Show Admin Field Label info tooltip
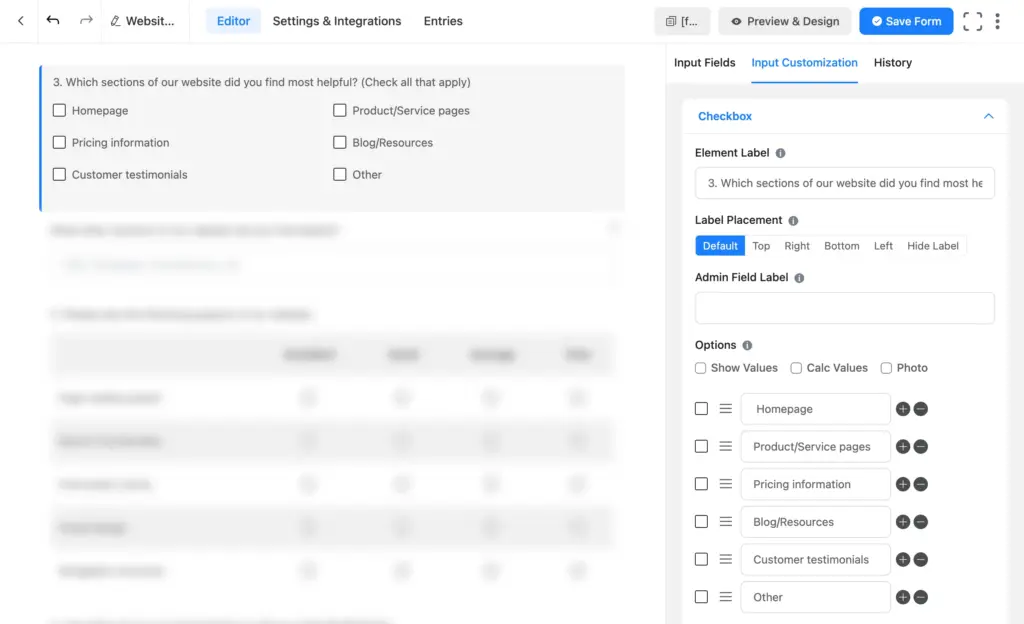The height and width of the screenshot is (624, 1024). (x=799, y=278)
